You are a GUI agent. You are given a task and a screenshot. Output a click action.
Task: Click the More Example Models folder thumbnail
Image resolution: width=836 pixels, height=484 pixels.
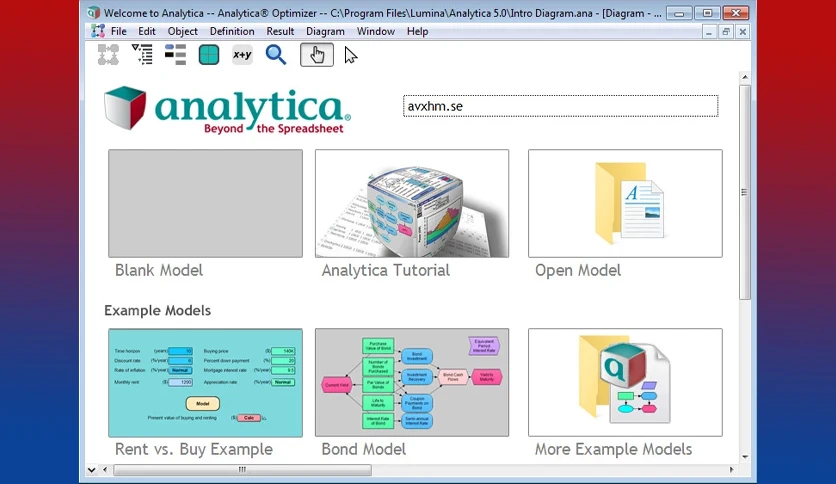point(625,382)
